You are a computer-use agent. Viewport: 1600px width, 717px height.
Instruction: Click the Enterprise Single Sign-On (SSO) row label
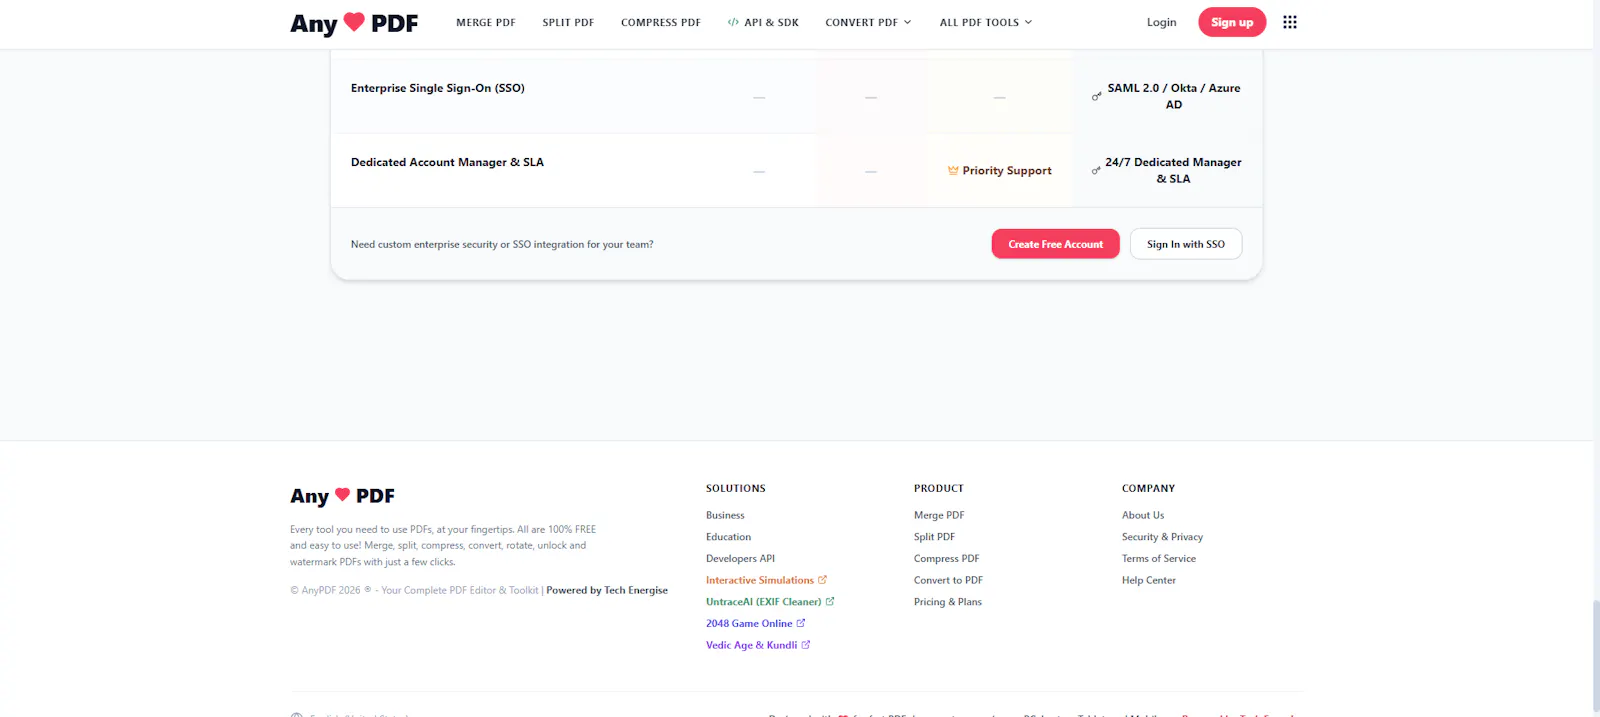[438, 88]
